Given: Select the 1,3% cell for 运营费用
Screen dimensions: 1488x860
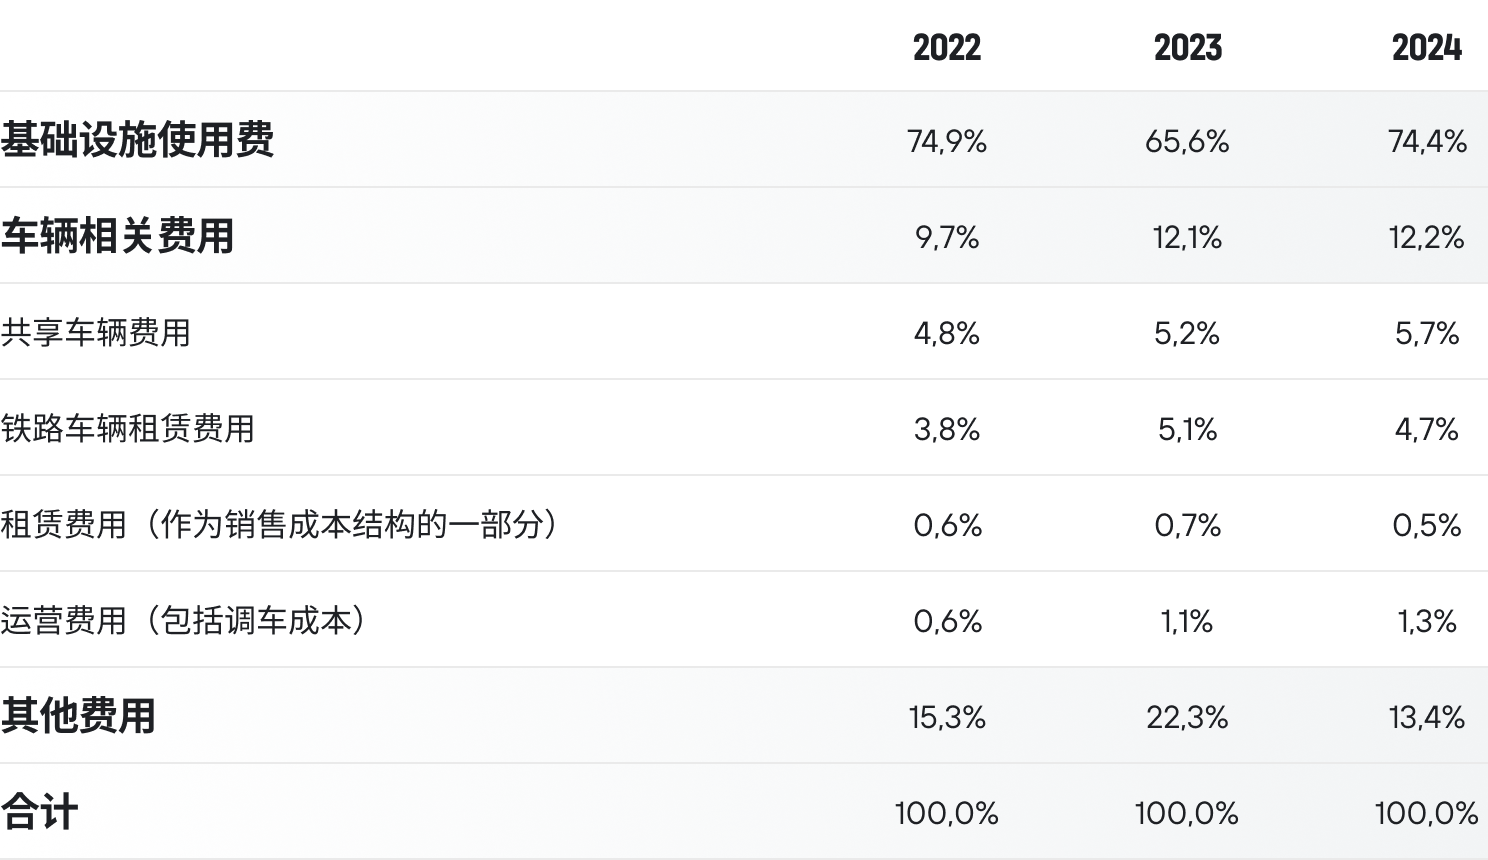Looking at the screenshot, I should click(x=1427, y=621).
